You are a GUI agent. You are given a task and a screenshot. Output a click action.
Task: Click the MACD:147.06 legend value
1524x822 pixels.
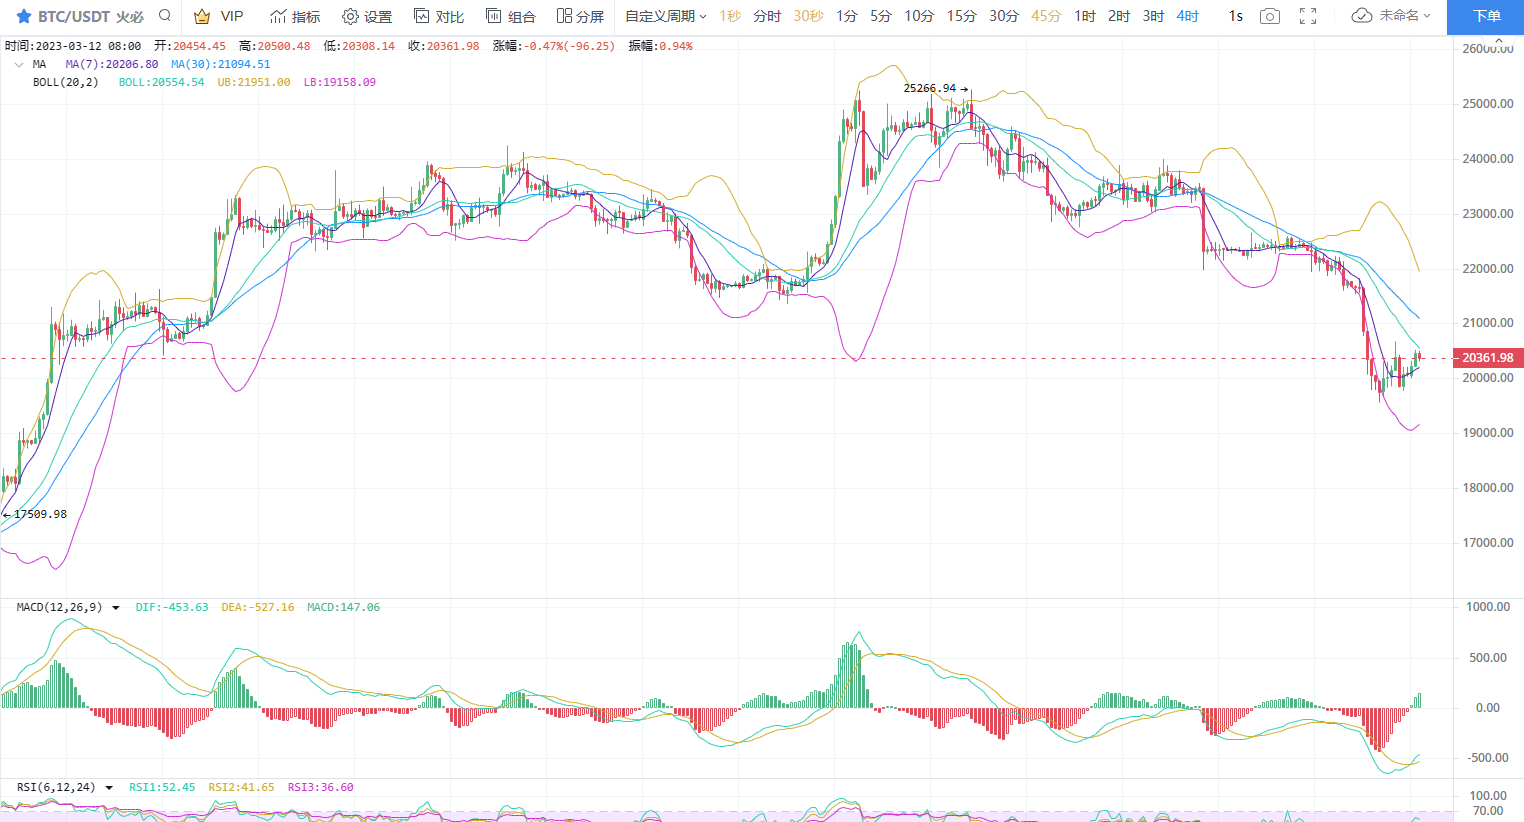[343, 607]
